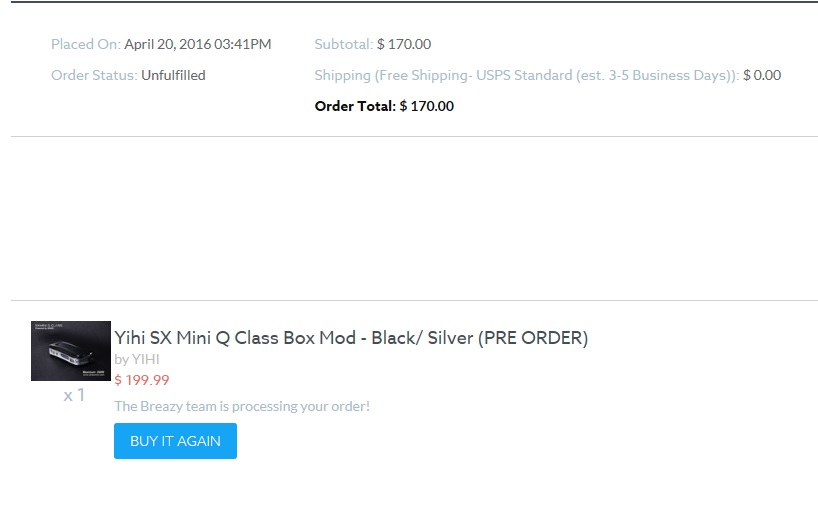
Task: Select the $ 170.00 subtotal amount
Action: tap(404, 44)
